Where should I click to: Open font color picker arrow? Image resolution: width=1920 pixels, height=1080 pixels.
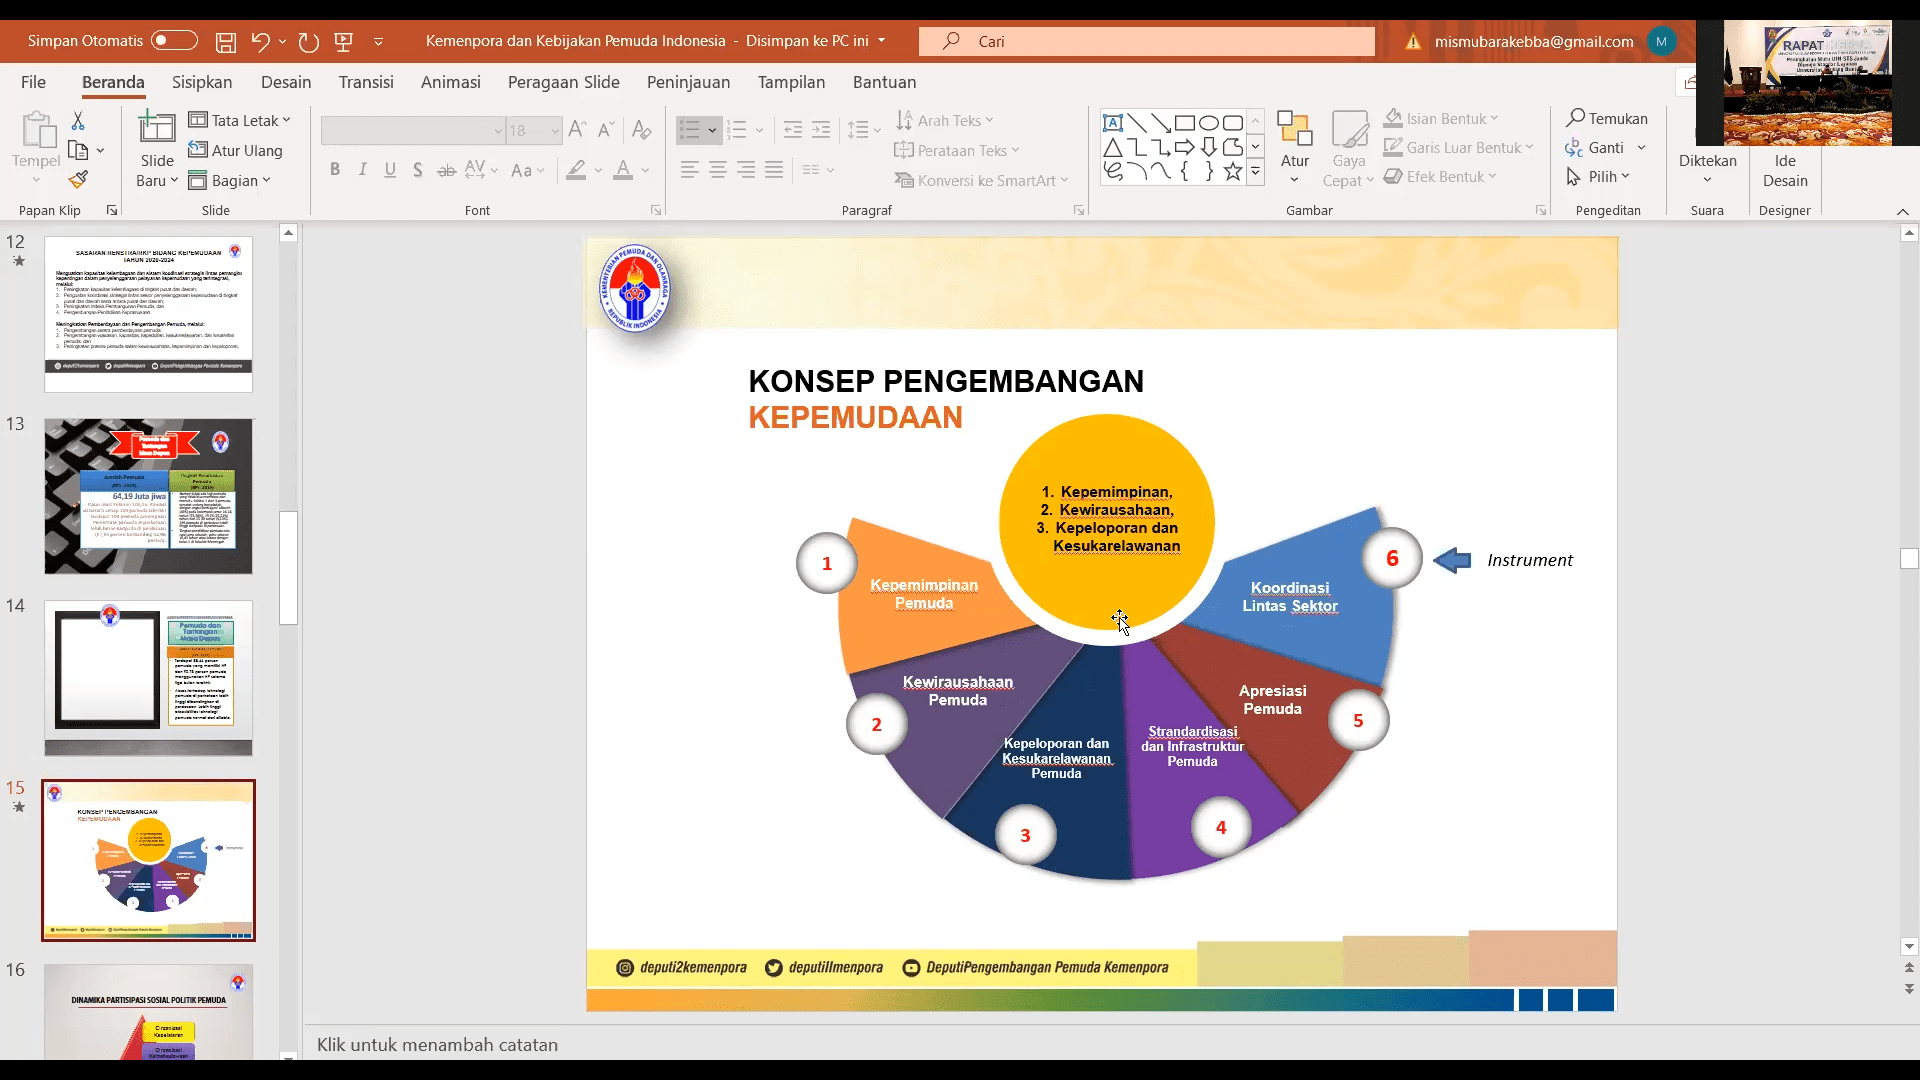pos(646,170)
